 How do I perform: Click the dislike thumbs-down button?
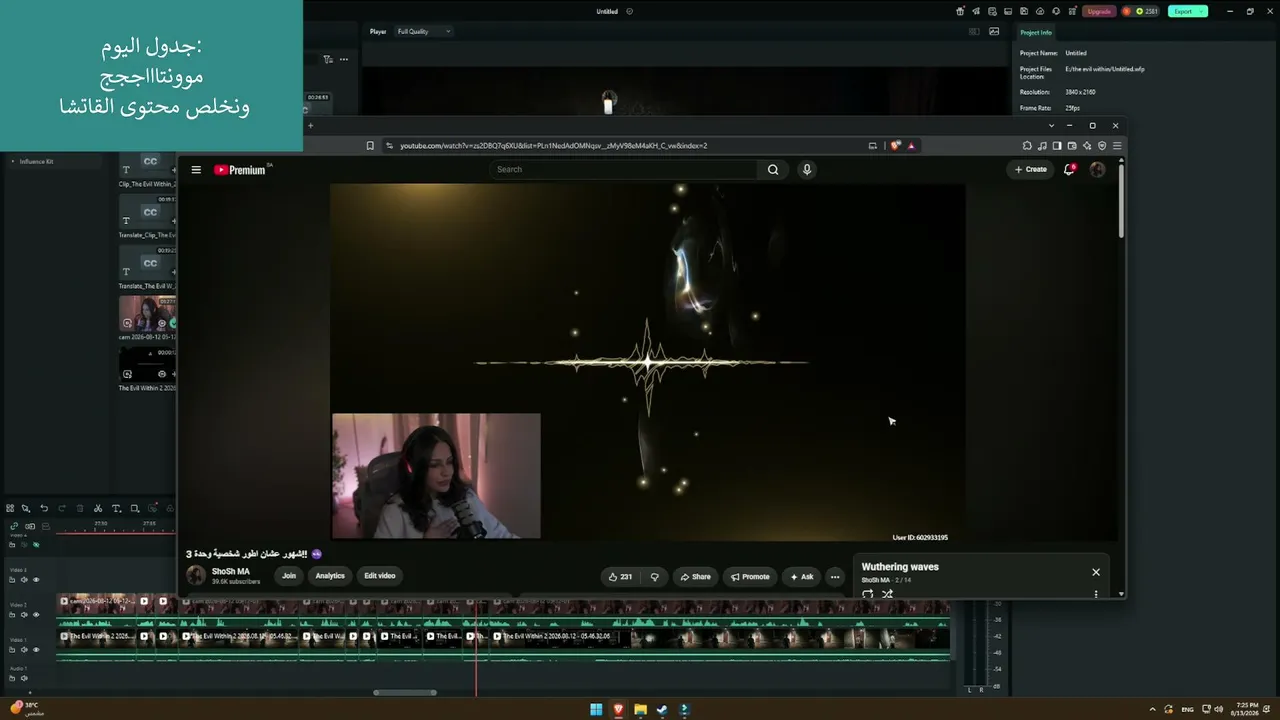[x=655, y=577]
